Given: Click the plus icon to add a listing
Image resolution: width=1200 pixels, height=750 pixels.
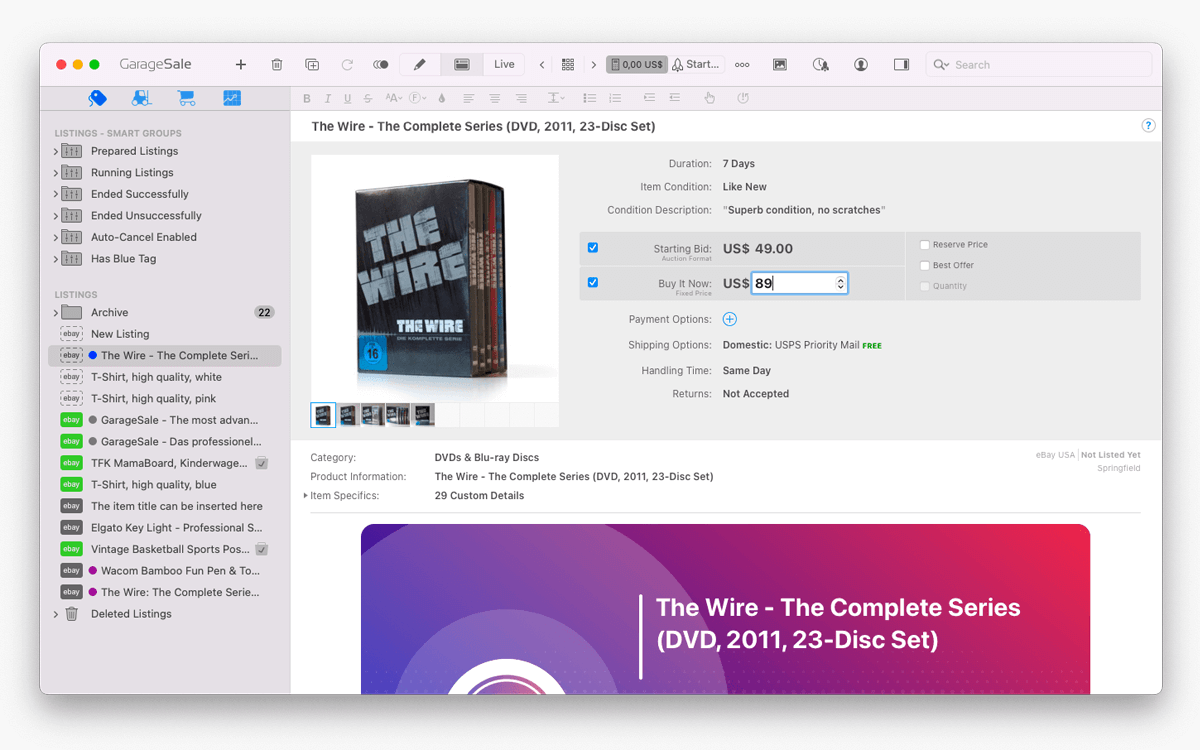Looking at the screenshot, I should coord(240,64).
